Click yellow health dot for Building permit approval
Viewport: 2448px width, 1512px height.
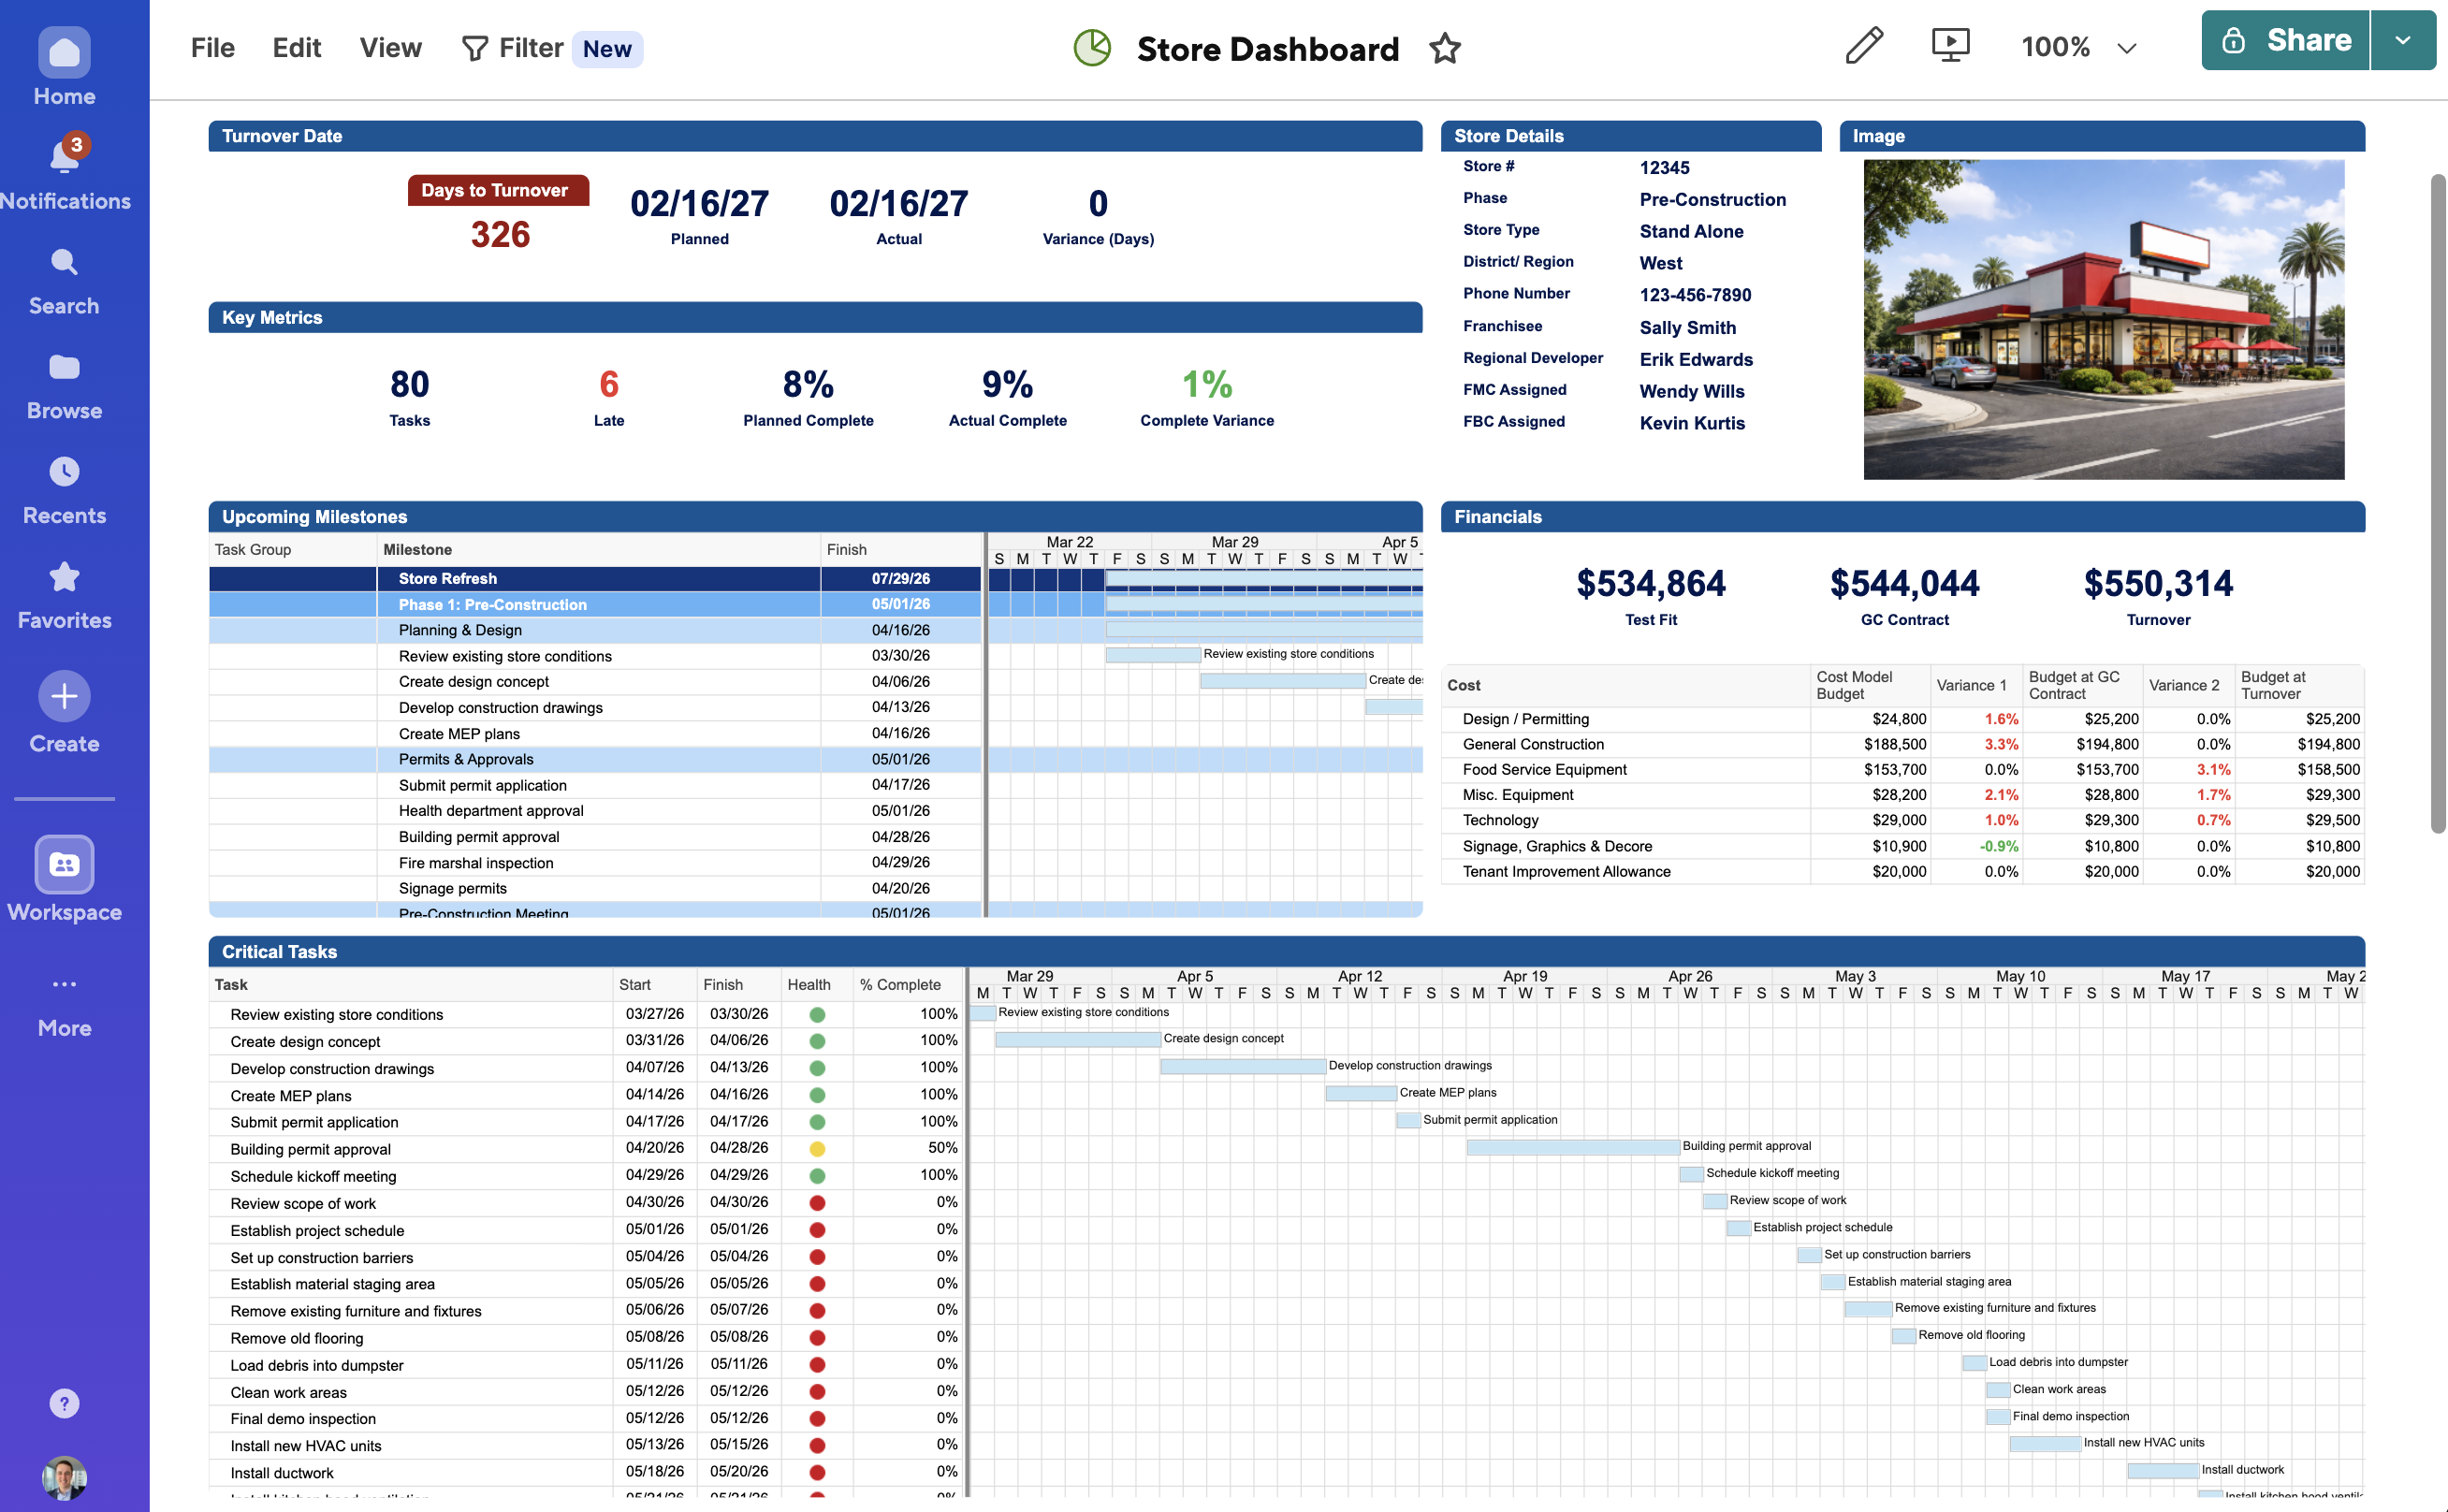click(817, 1149)
